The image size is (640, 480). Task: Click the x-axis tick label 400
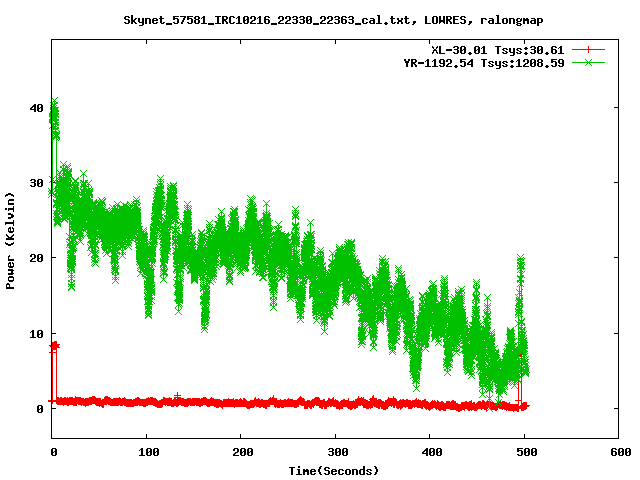point(432,452)
